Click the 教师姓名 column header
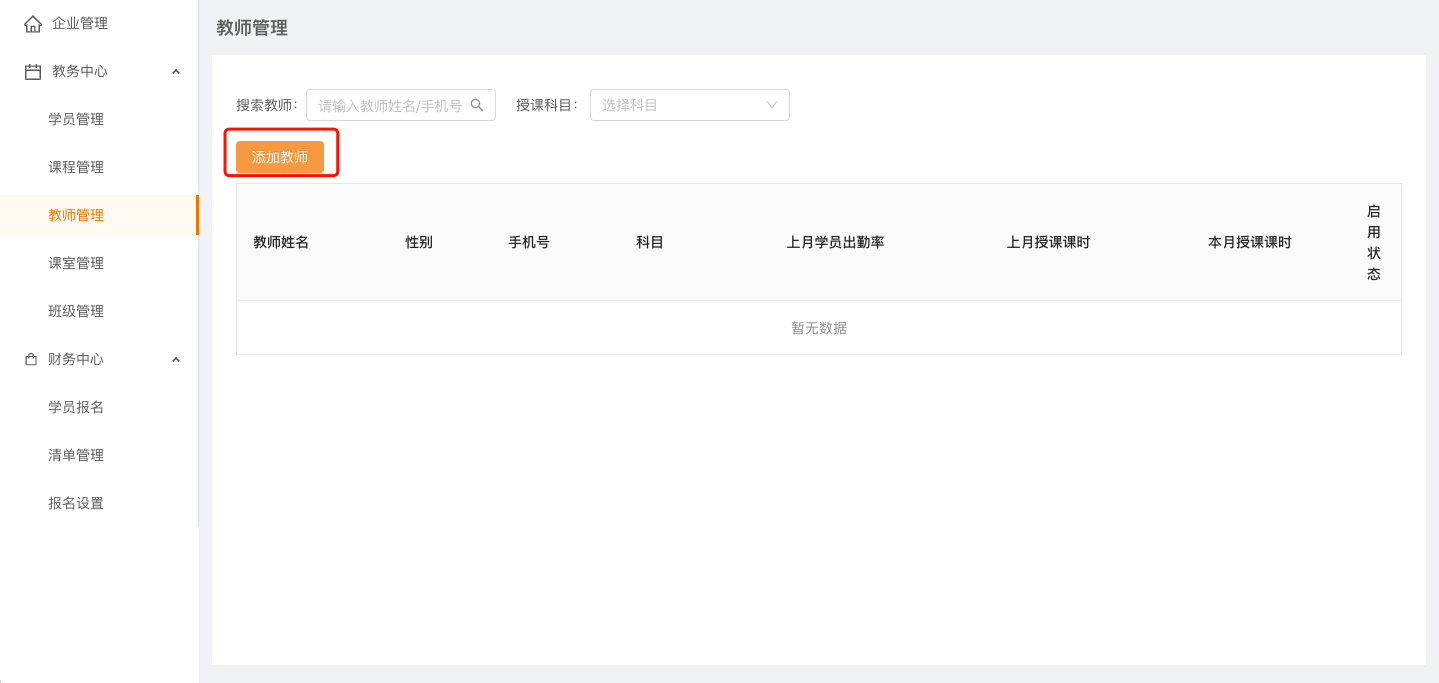 click(281, 242)
